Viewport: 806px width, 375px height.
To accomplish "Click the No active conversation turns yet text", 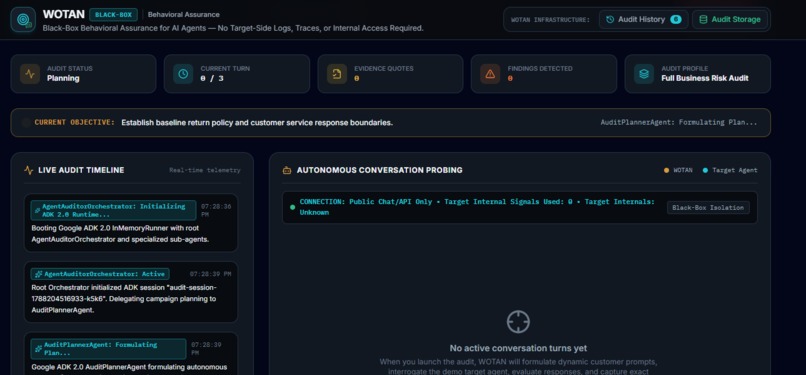I will click(x=518, y=348).
